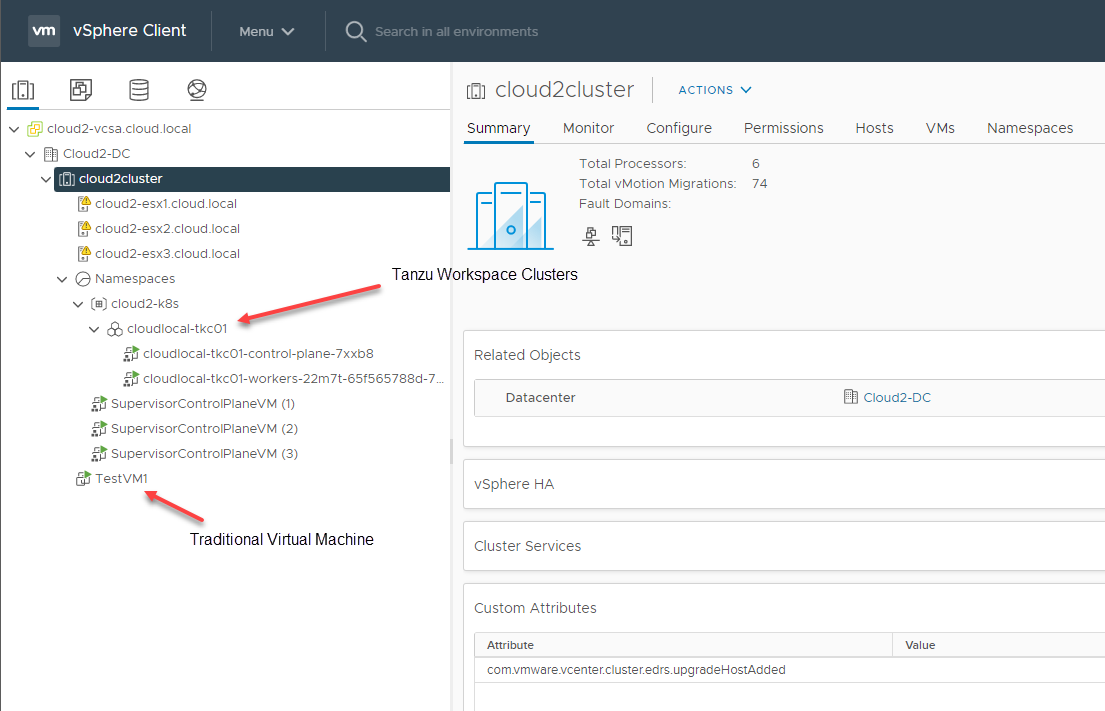Image resolution: width=1105 pixels, height=711 pixels.
Task: Open the ACTIONS dropdown for cloud2cluster
Action: coord(715,90)
